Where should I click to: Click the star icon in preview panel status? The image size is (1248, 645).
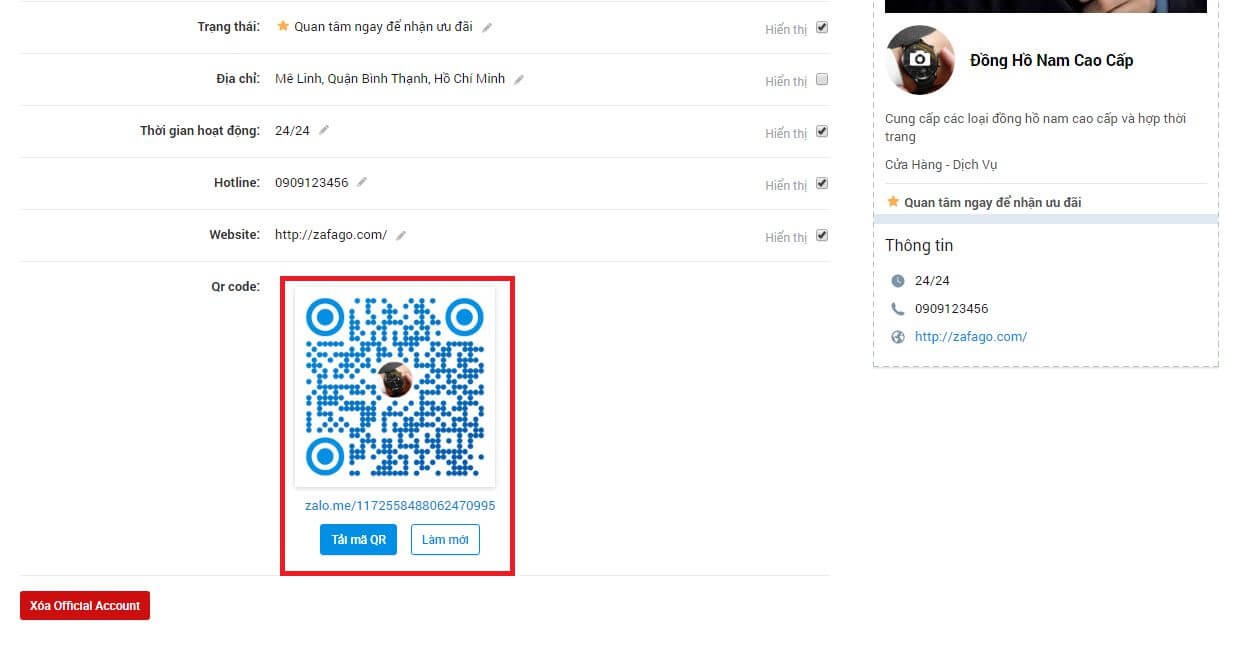pos(893,202)
